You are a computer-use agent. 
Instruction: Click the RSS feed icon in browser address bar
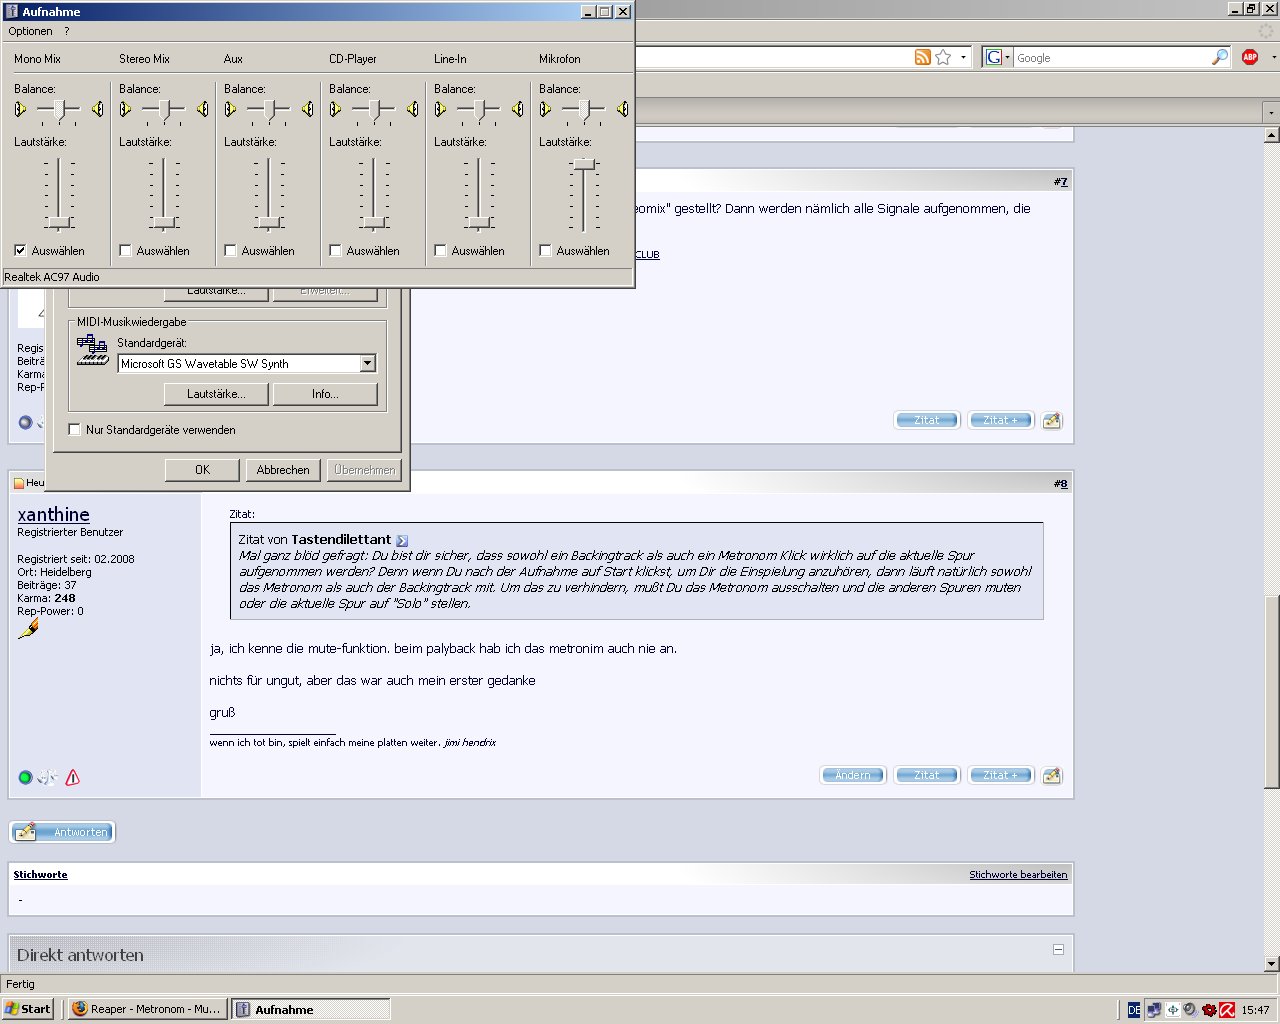(x=923, y=57)
